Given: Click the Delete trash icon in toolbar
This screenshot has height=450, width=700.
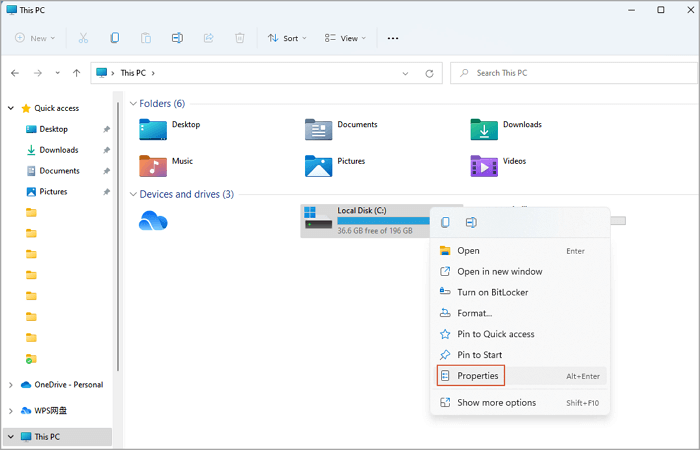Looking at the screenshot, I should (239, 38).
